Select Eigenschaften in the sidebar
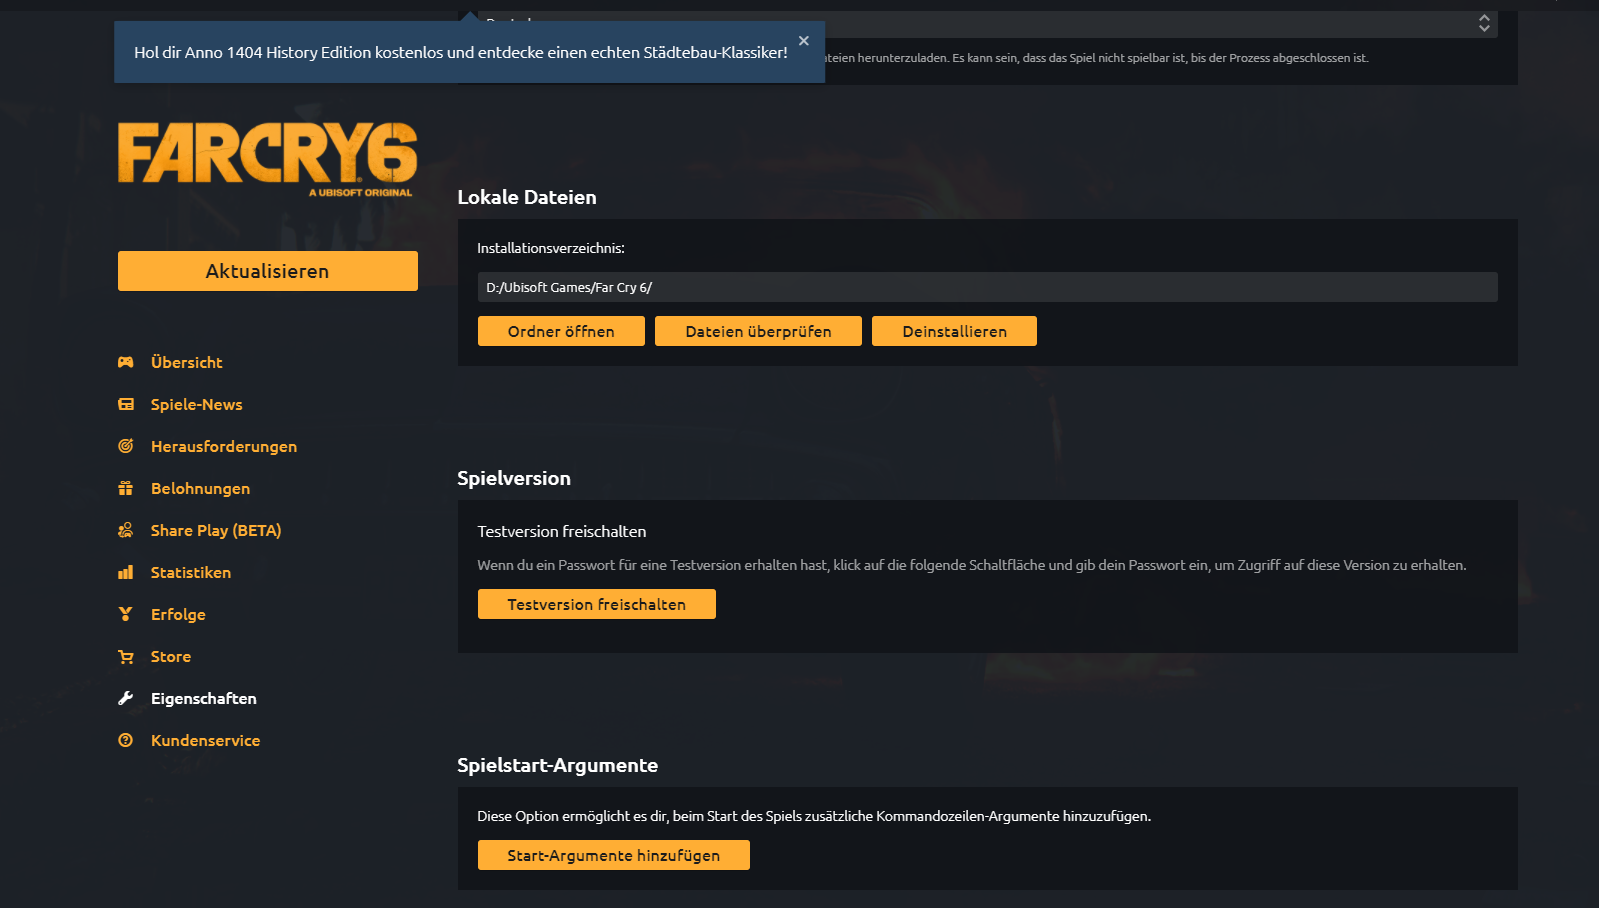Image resolution: width=1599 pixels, height=908 pixels. (x=204, y=698)
